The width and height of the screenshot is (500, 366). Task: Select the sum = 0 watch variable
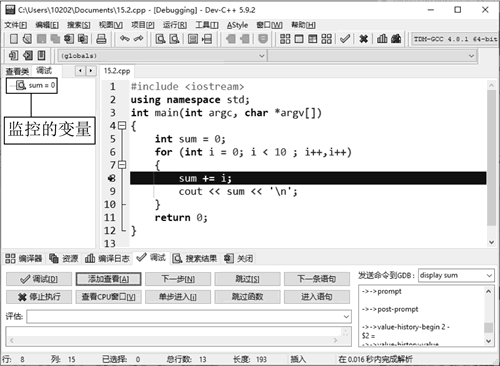click(x=36, y=85)
